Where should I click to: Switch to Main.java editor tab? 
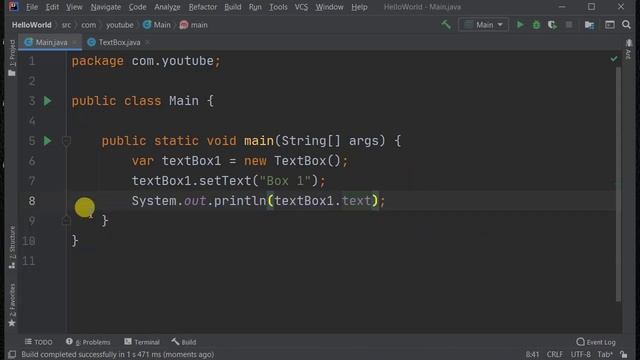(51, 42)
